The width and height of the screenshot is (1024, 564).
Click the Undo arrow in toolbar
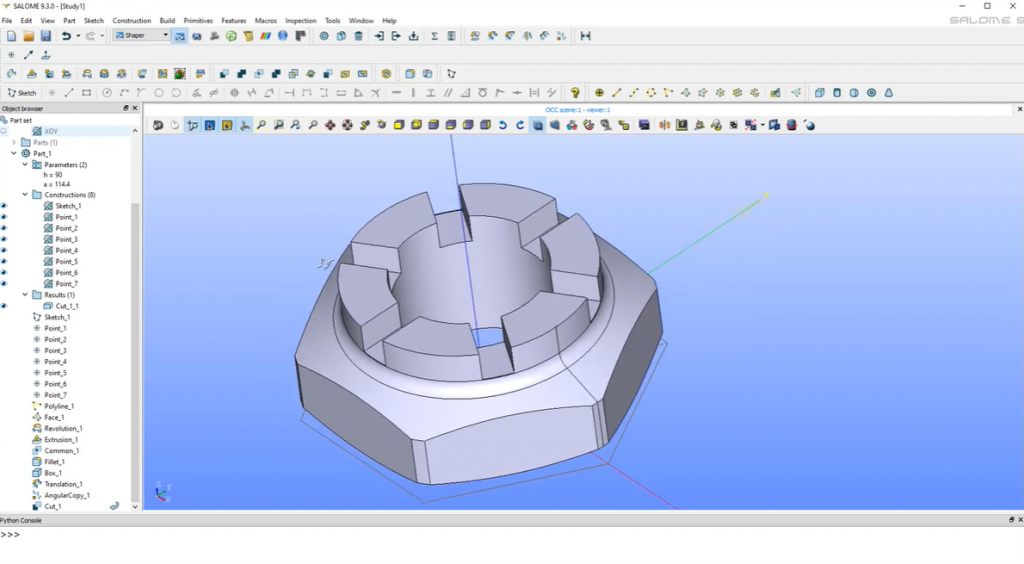[x=66, y=36]
